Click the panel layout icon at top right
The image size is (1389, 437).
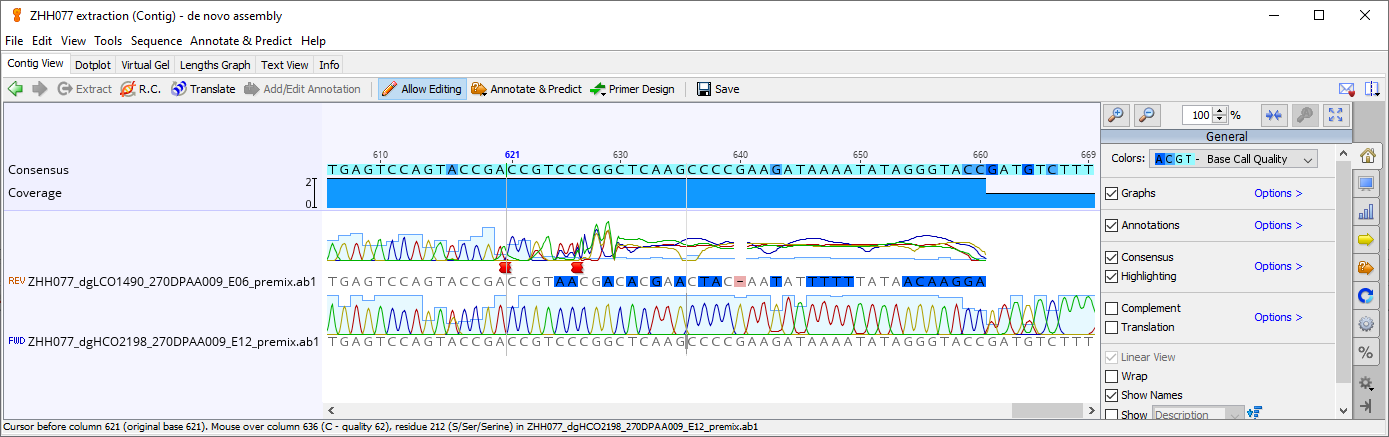[x=1372, y=89]
